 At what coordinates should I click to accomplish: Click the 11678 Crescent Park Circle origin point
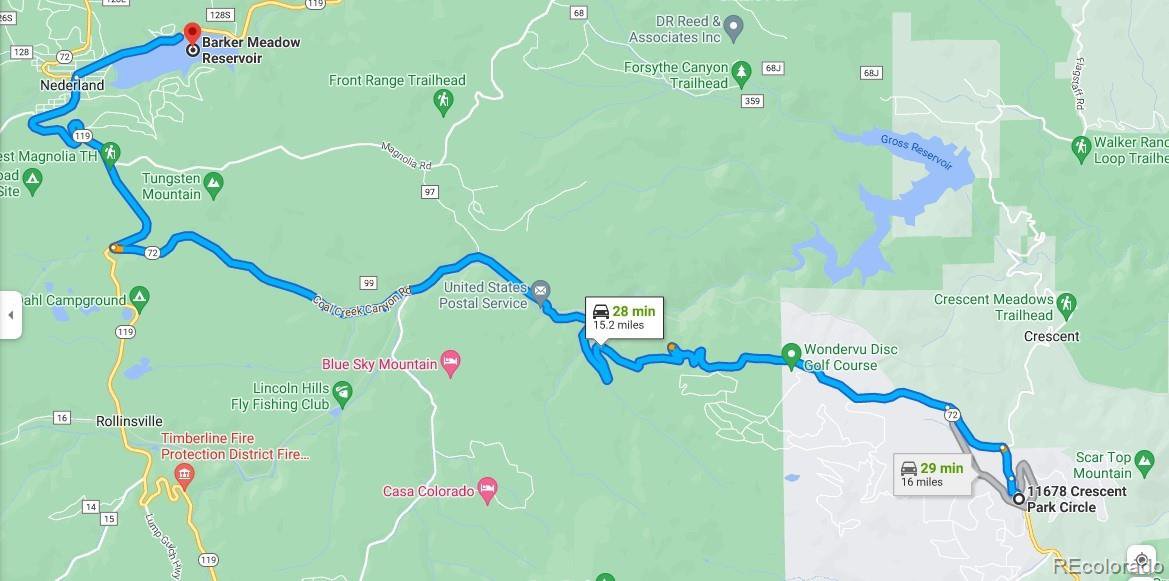(1018, 497)
